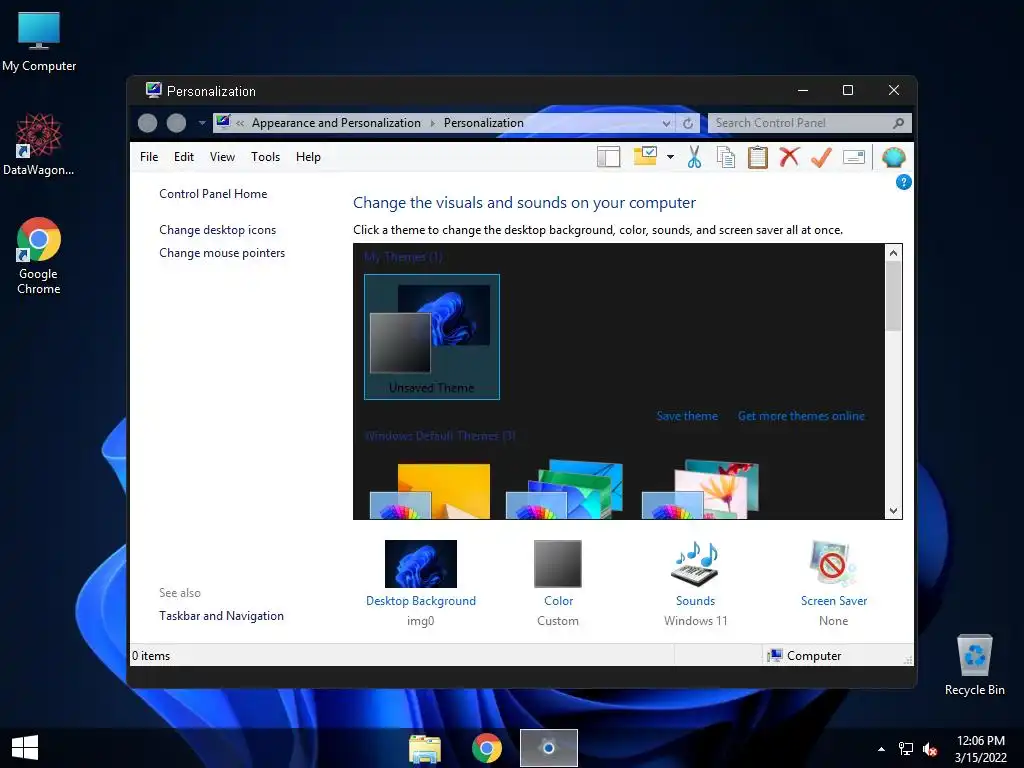Screen dimensions: 1024x768
Task: Click the Back navigation button
Action: coord(148,123)
